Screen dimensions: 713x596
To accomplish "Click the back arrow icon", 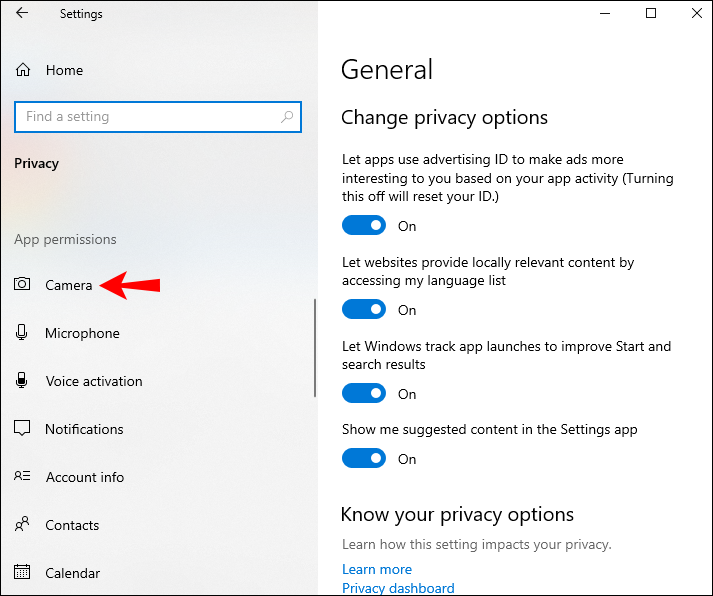I will [22, 14].
